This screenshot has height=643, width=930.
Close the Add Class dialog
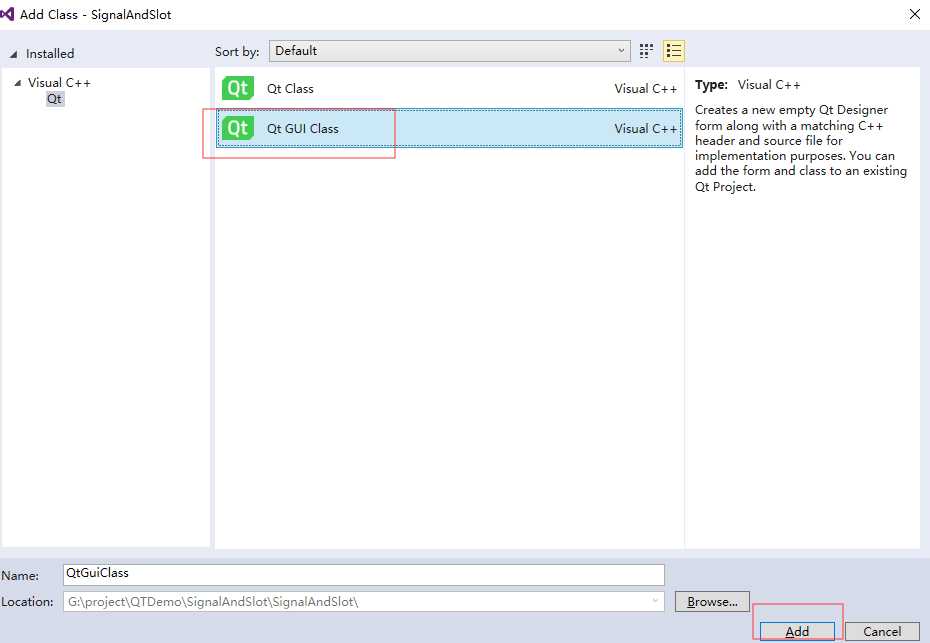click(915, 14)
